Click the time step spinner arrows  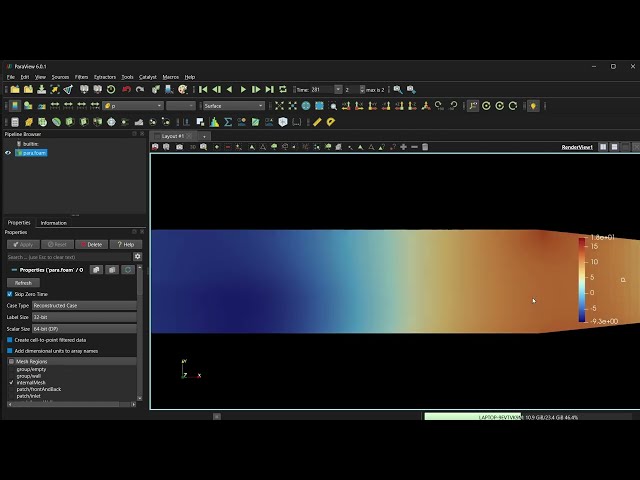click(362, 89)
